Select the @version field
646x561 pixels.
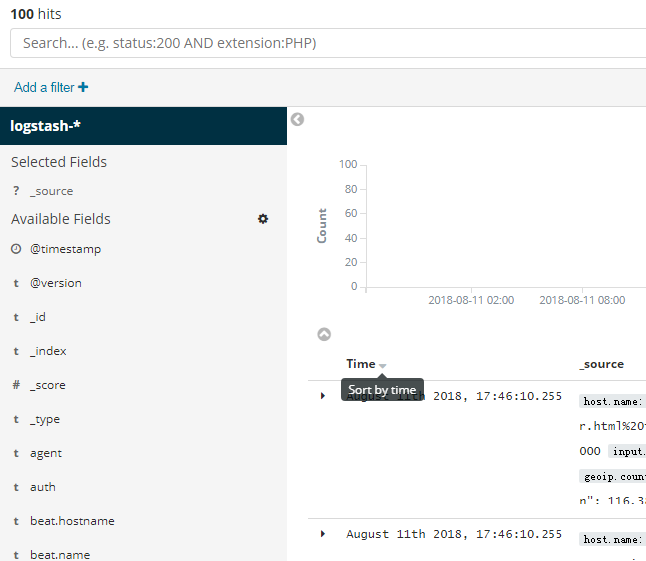click(x=56, y=283)
